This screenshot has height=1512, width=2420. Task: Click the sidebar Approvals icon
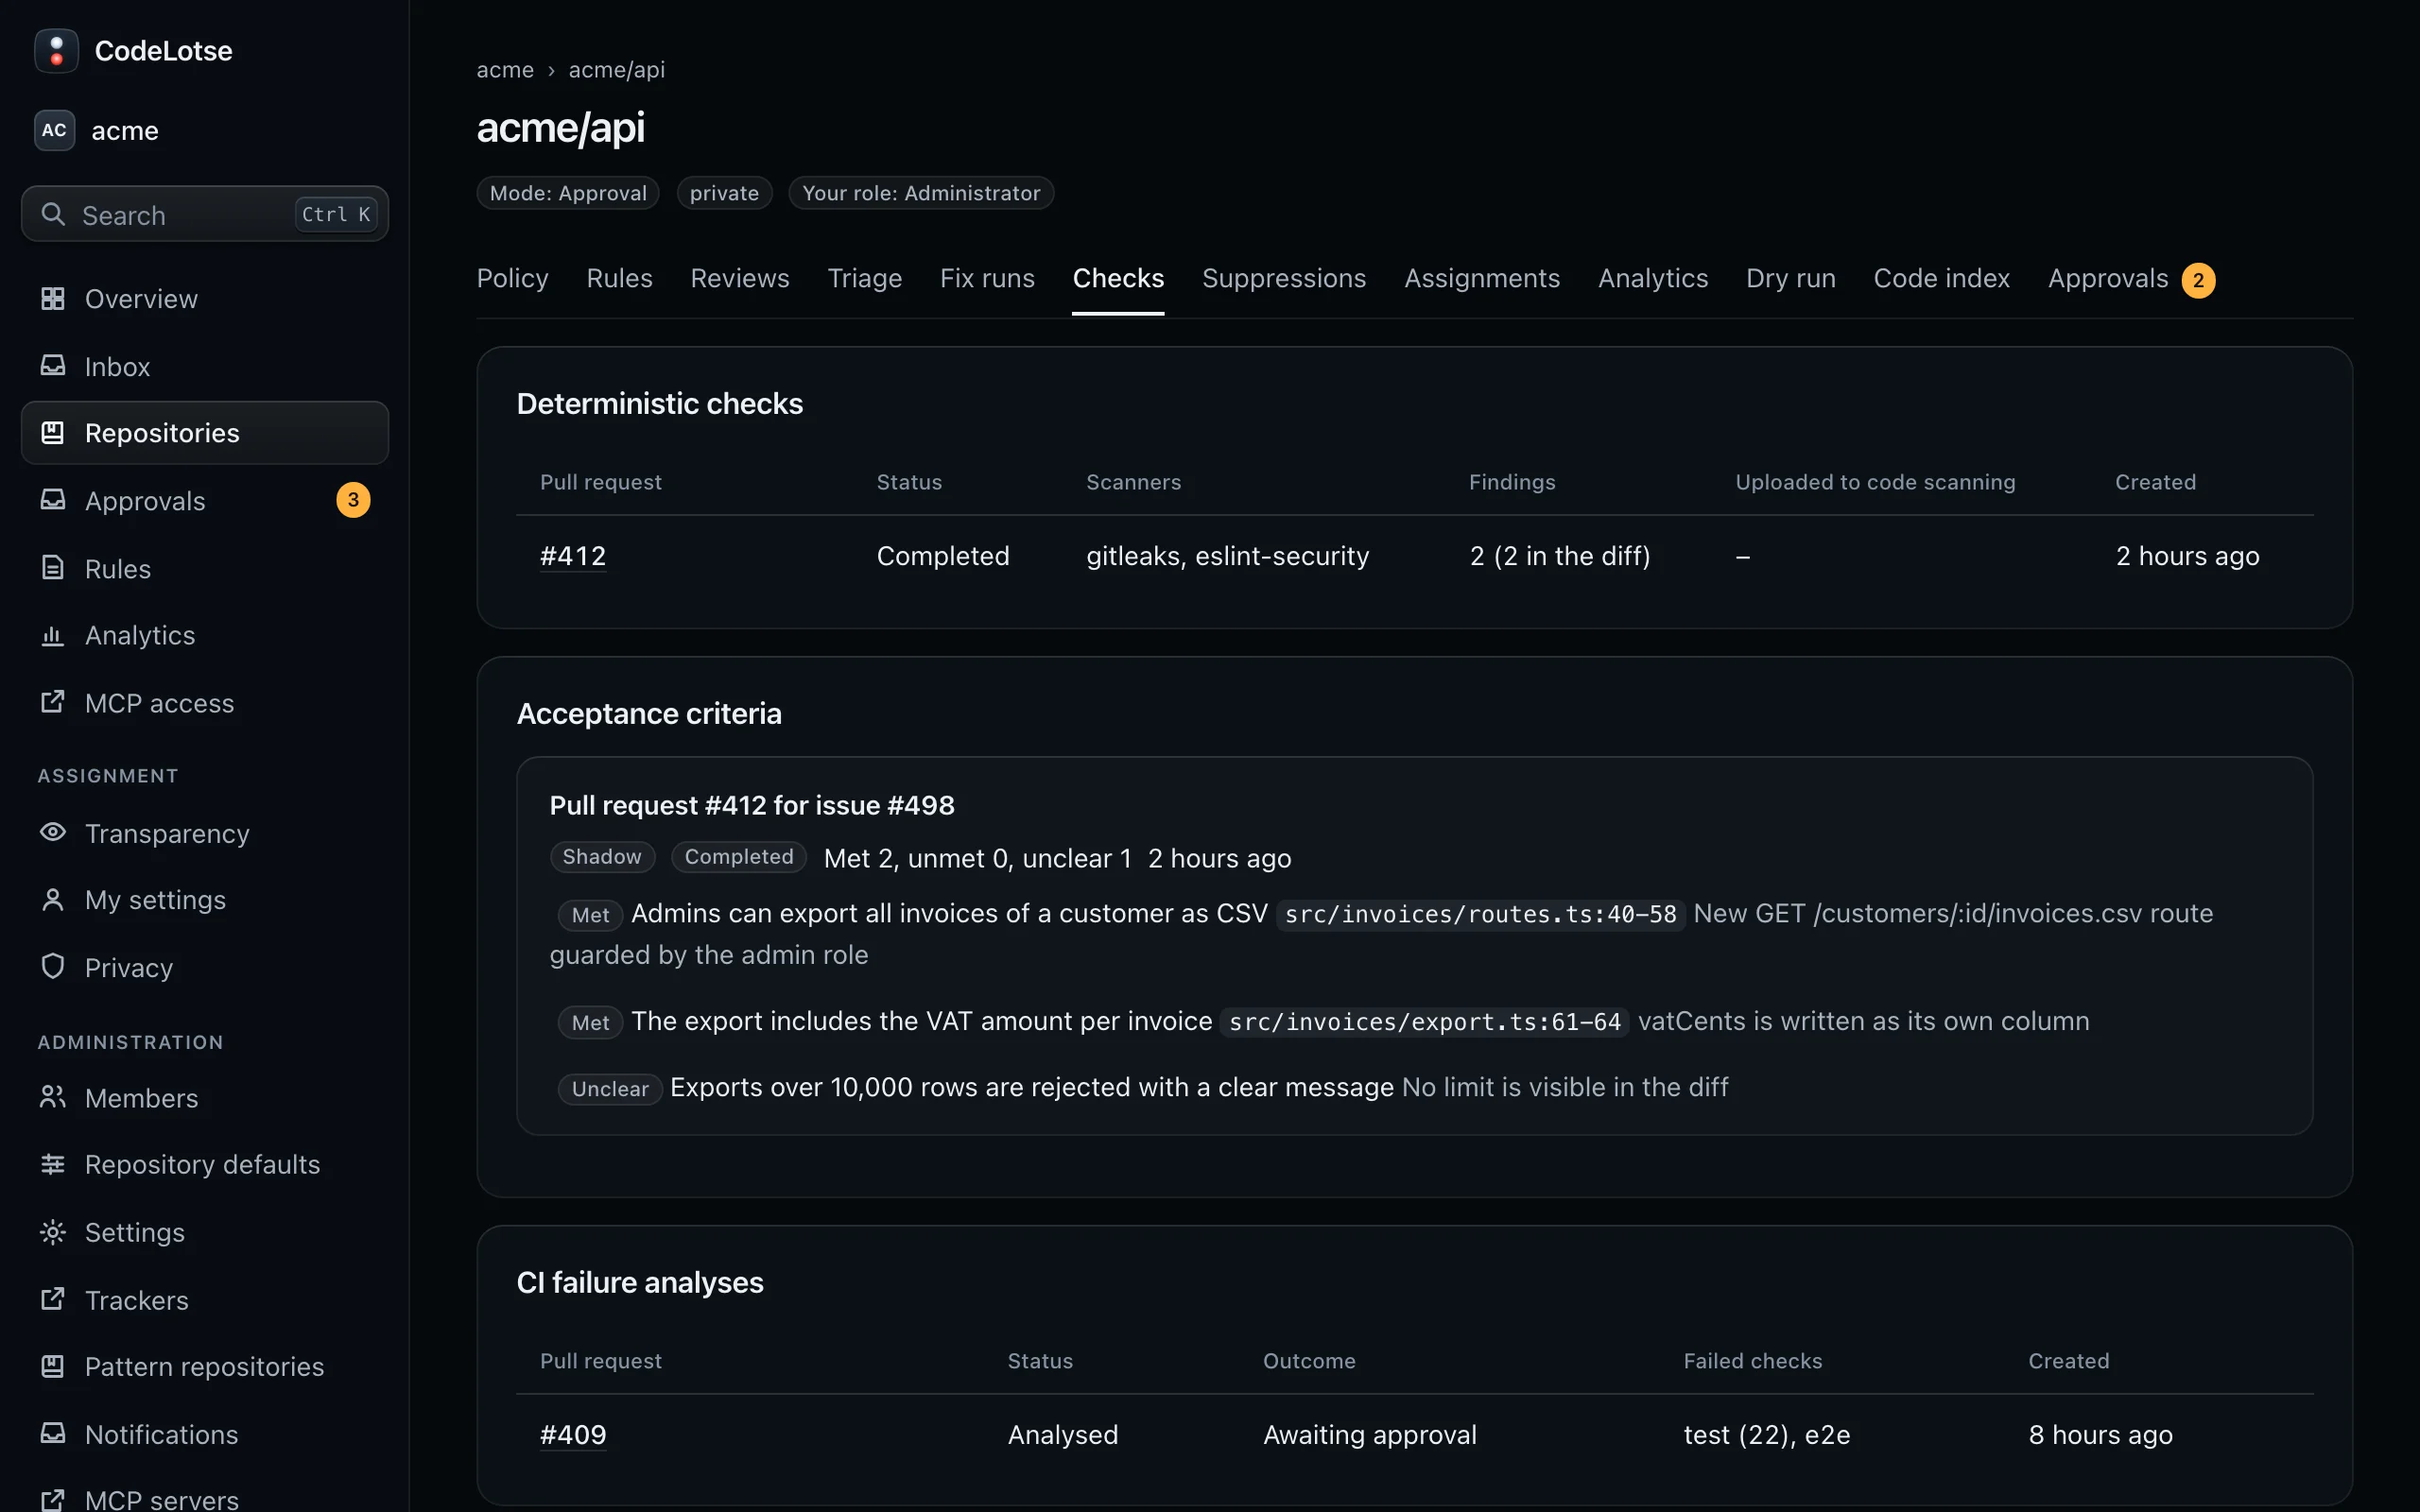click(x=53, y=500)
